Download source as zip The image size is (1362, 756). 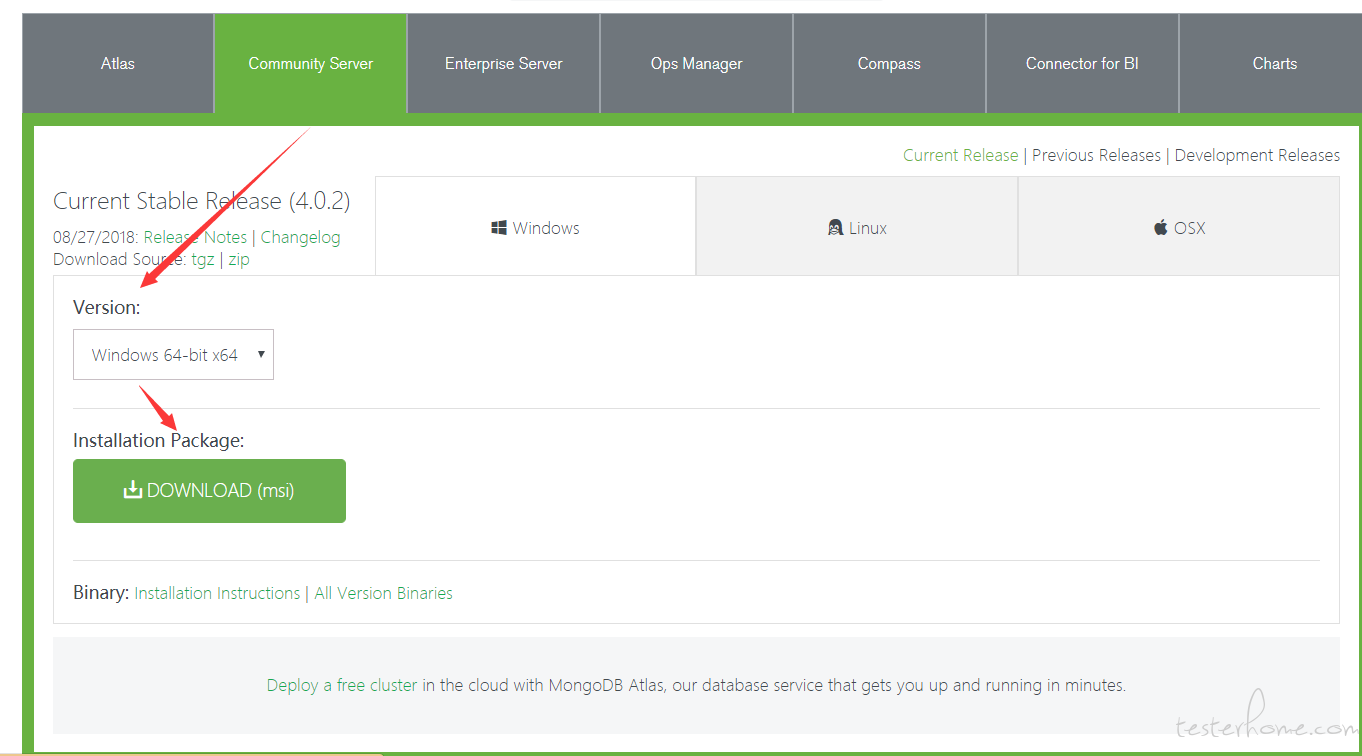pos(238,259)
